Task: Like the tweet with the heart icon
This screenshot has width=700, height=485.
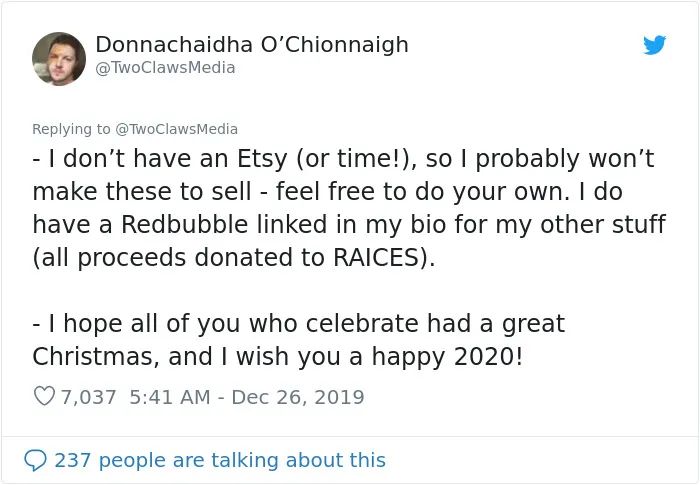Action: click(44, 396)
